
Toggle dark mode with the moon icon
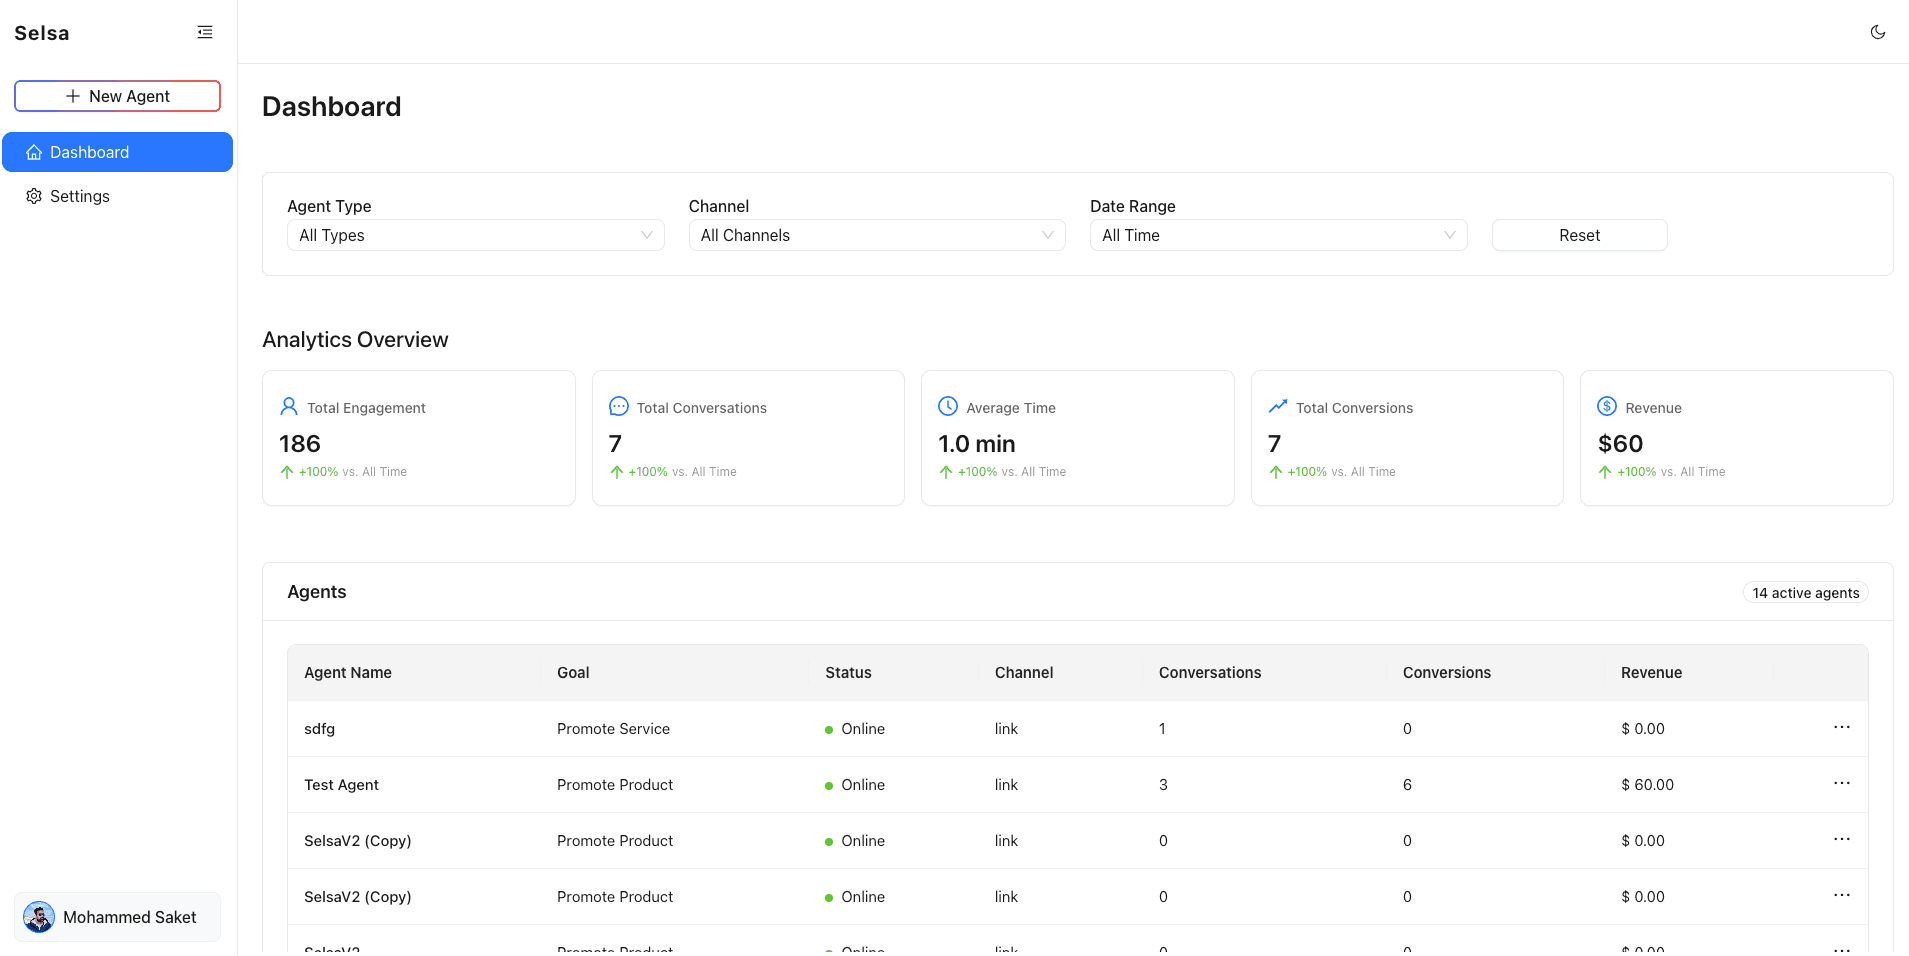1878,31
